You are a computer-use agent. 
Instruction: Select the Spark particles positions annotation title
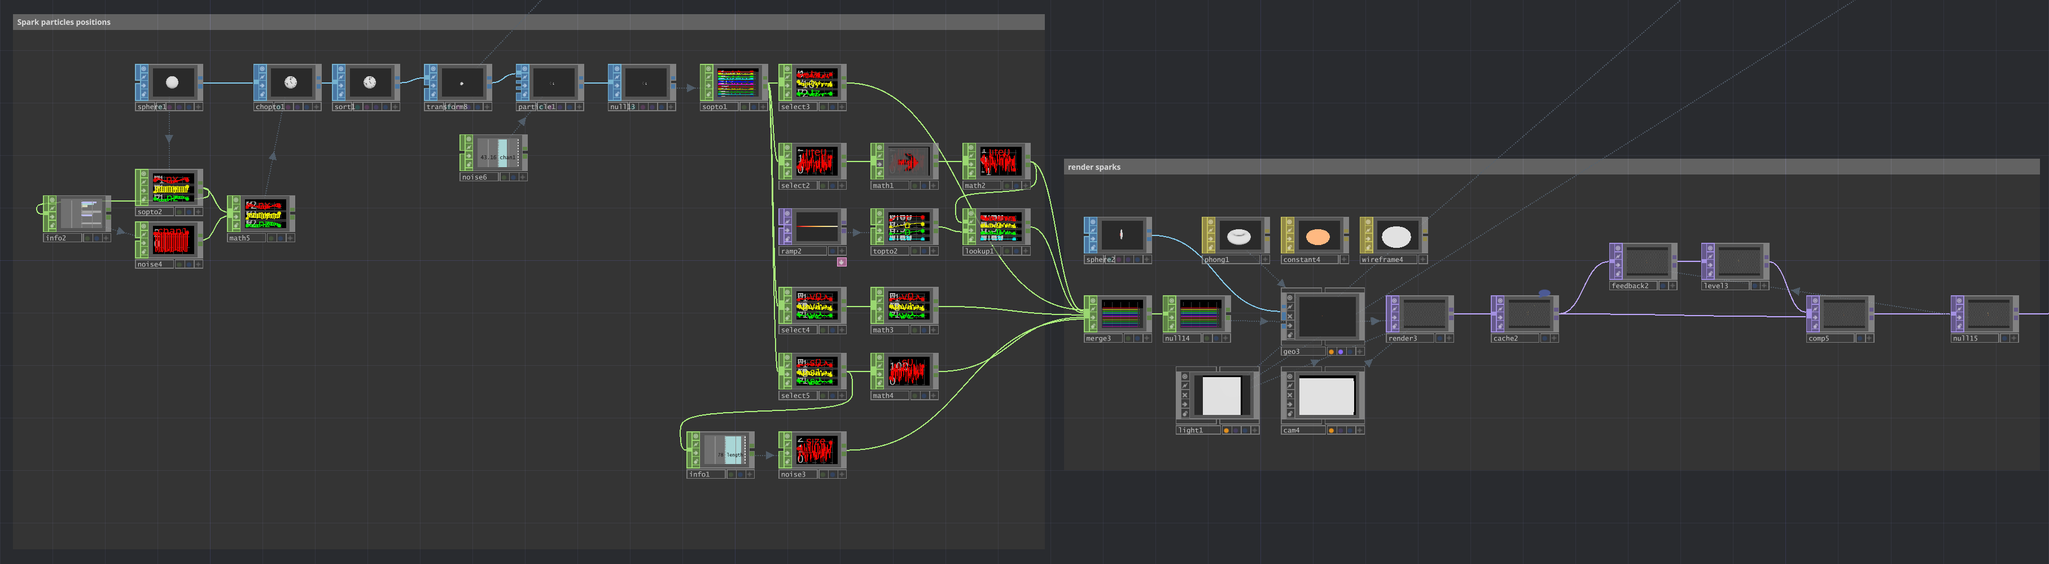[64, 22]
